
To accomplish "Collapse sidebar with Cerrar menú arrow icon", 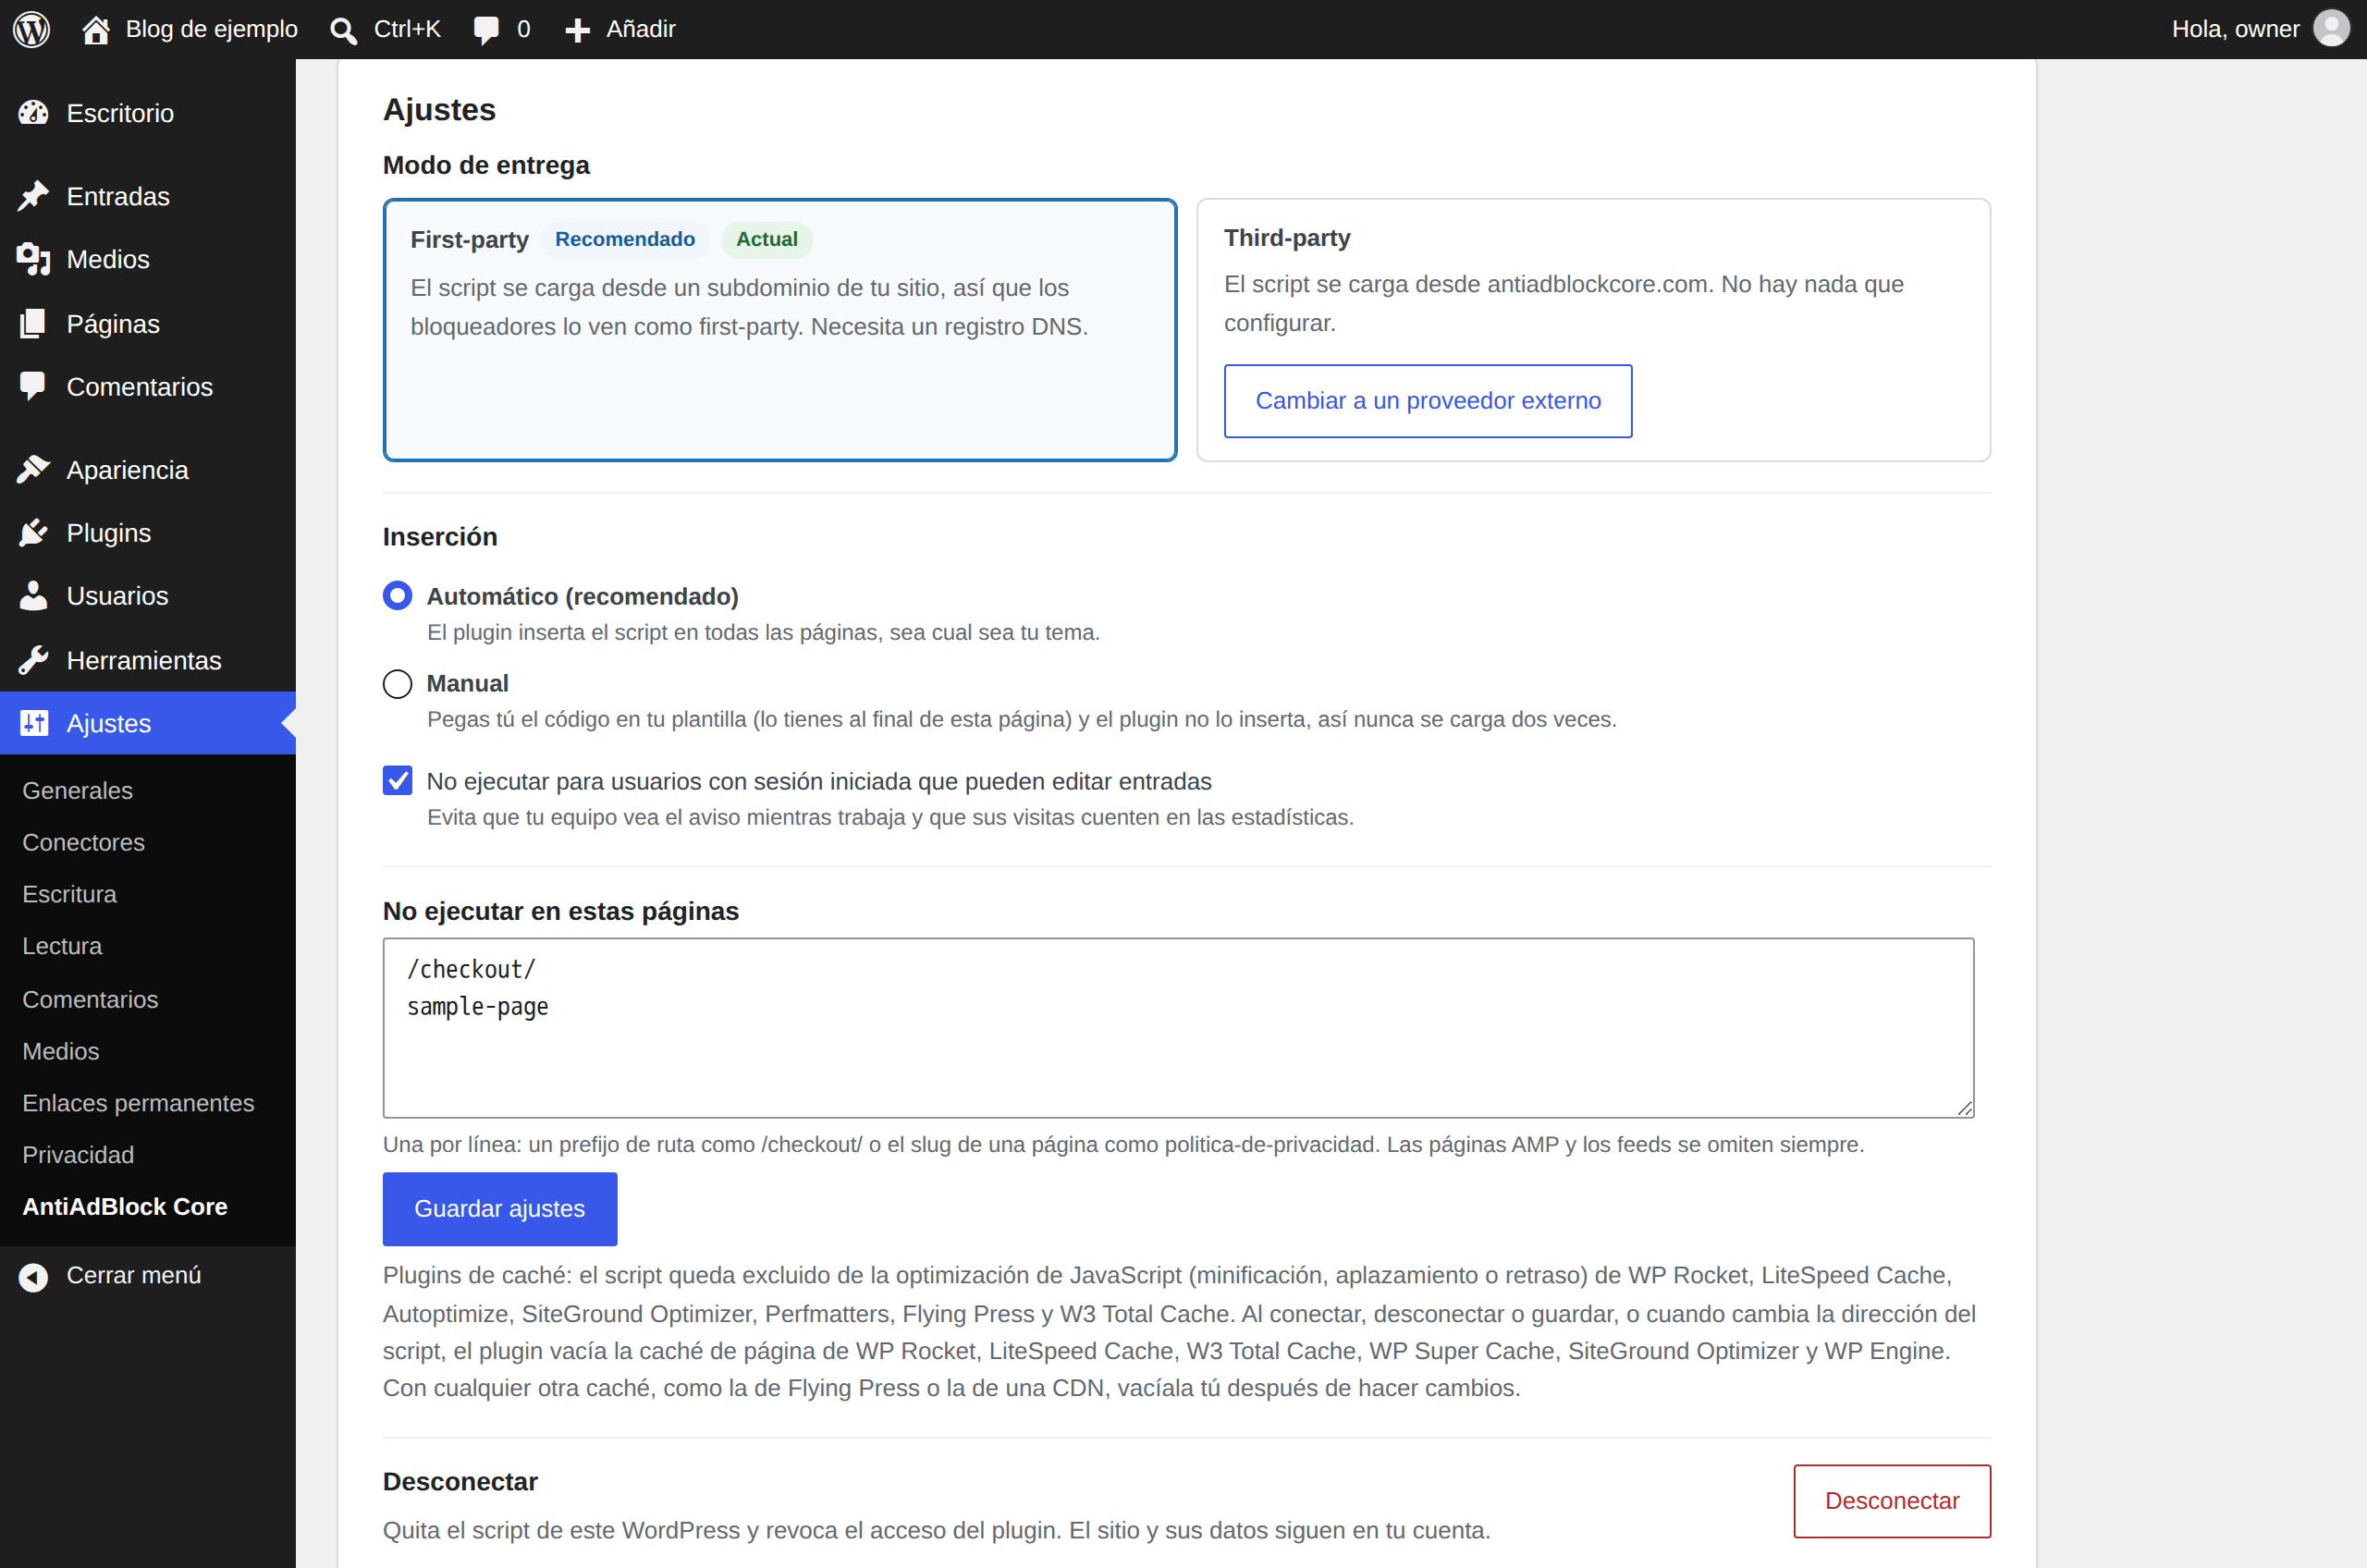I will [x=33, y=1277].
